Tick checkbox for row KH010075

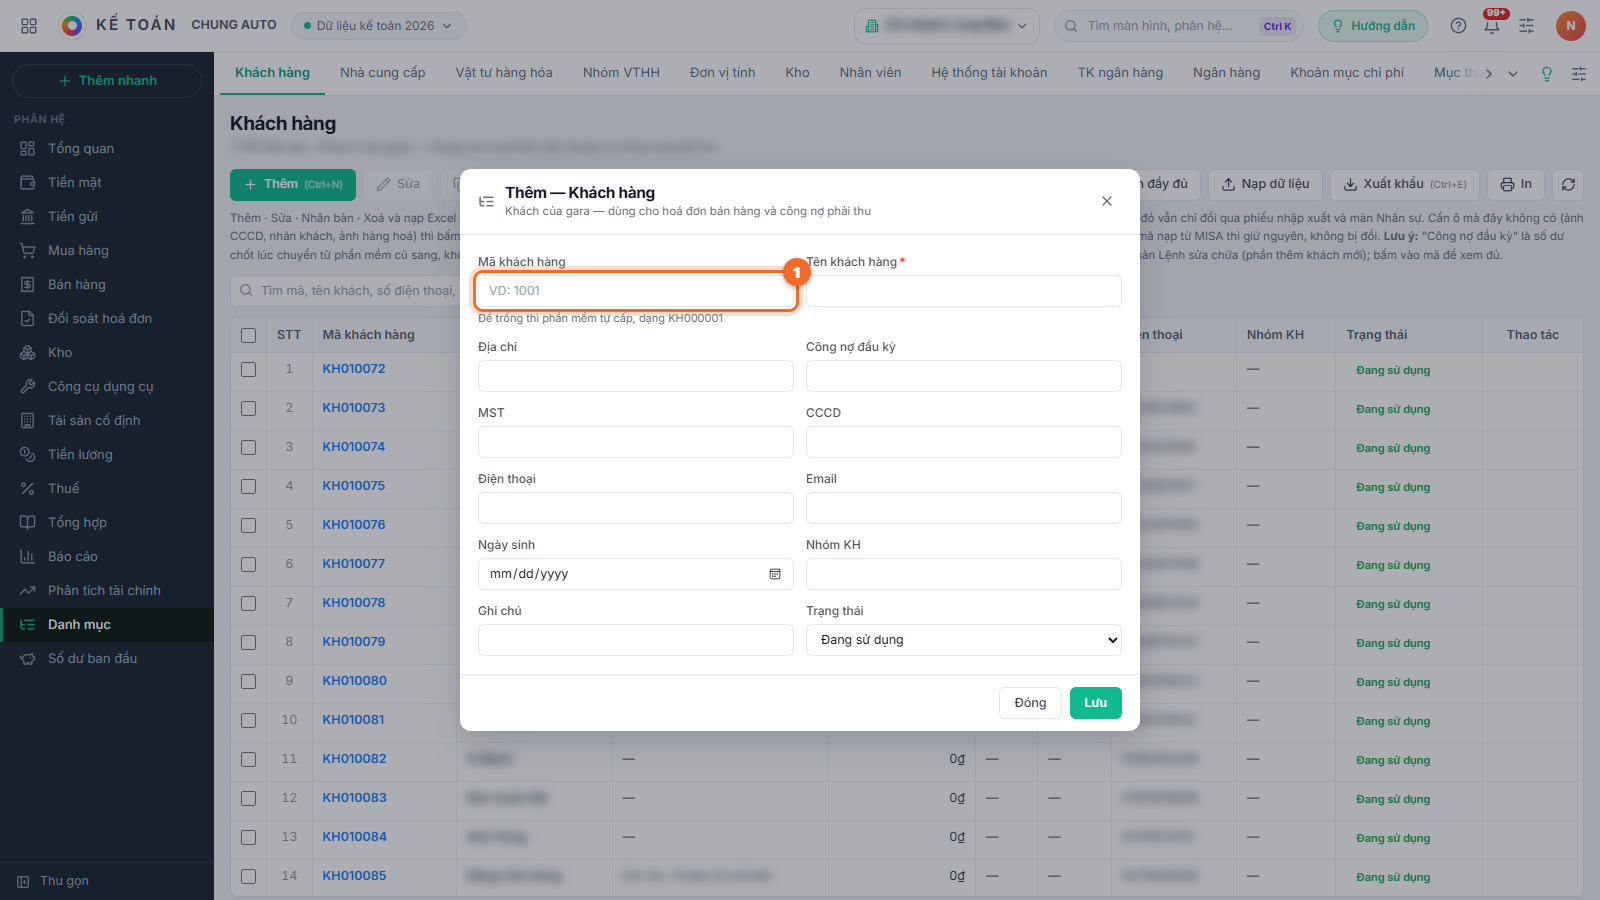(248, 486)
